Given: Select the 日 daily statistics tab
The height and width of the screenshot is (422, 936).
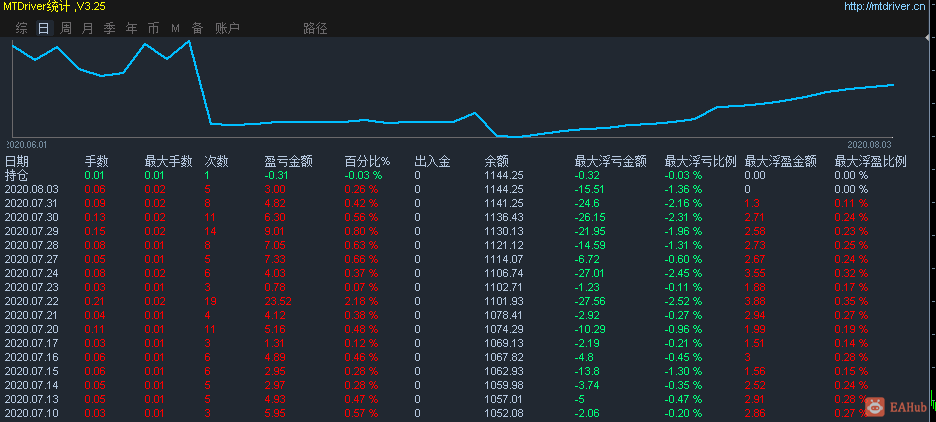Looking at the screenshot, I should click(x=44, y=28).
